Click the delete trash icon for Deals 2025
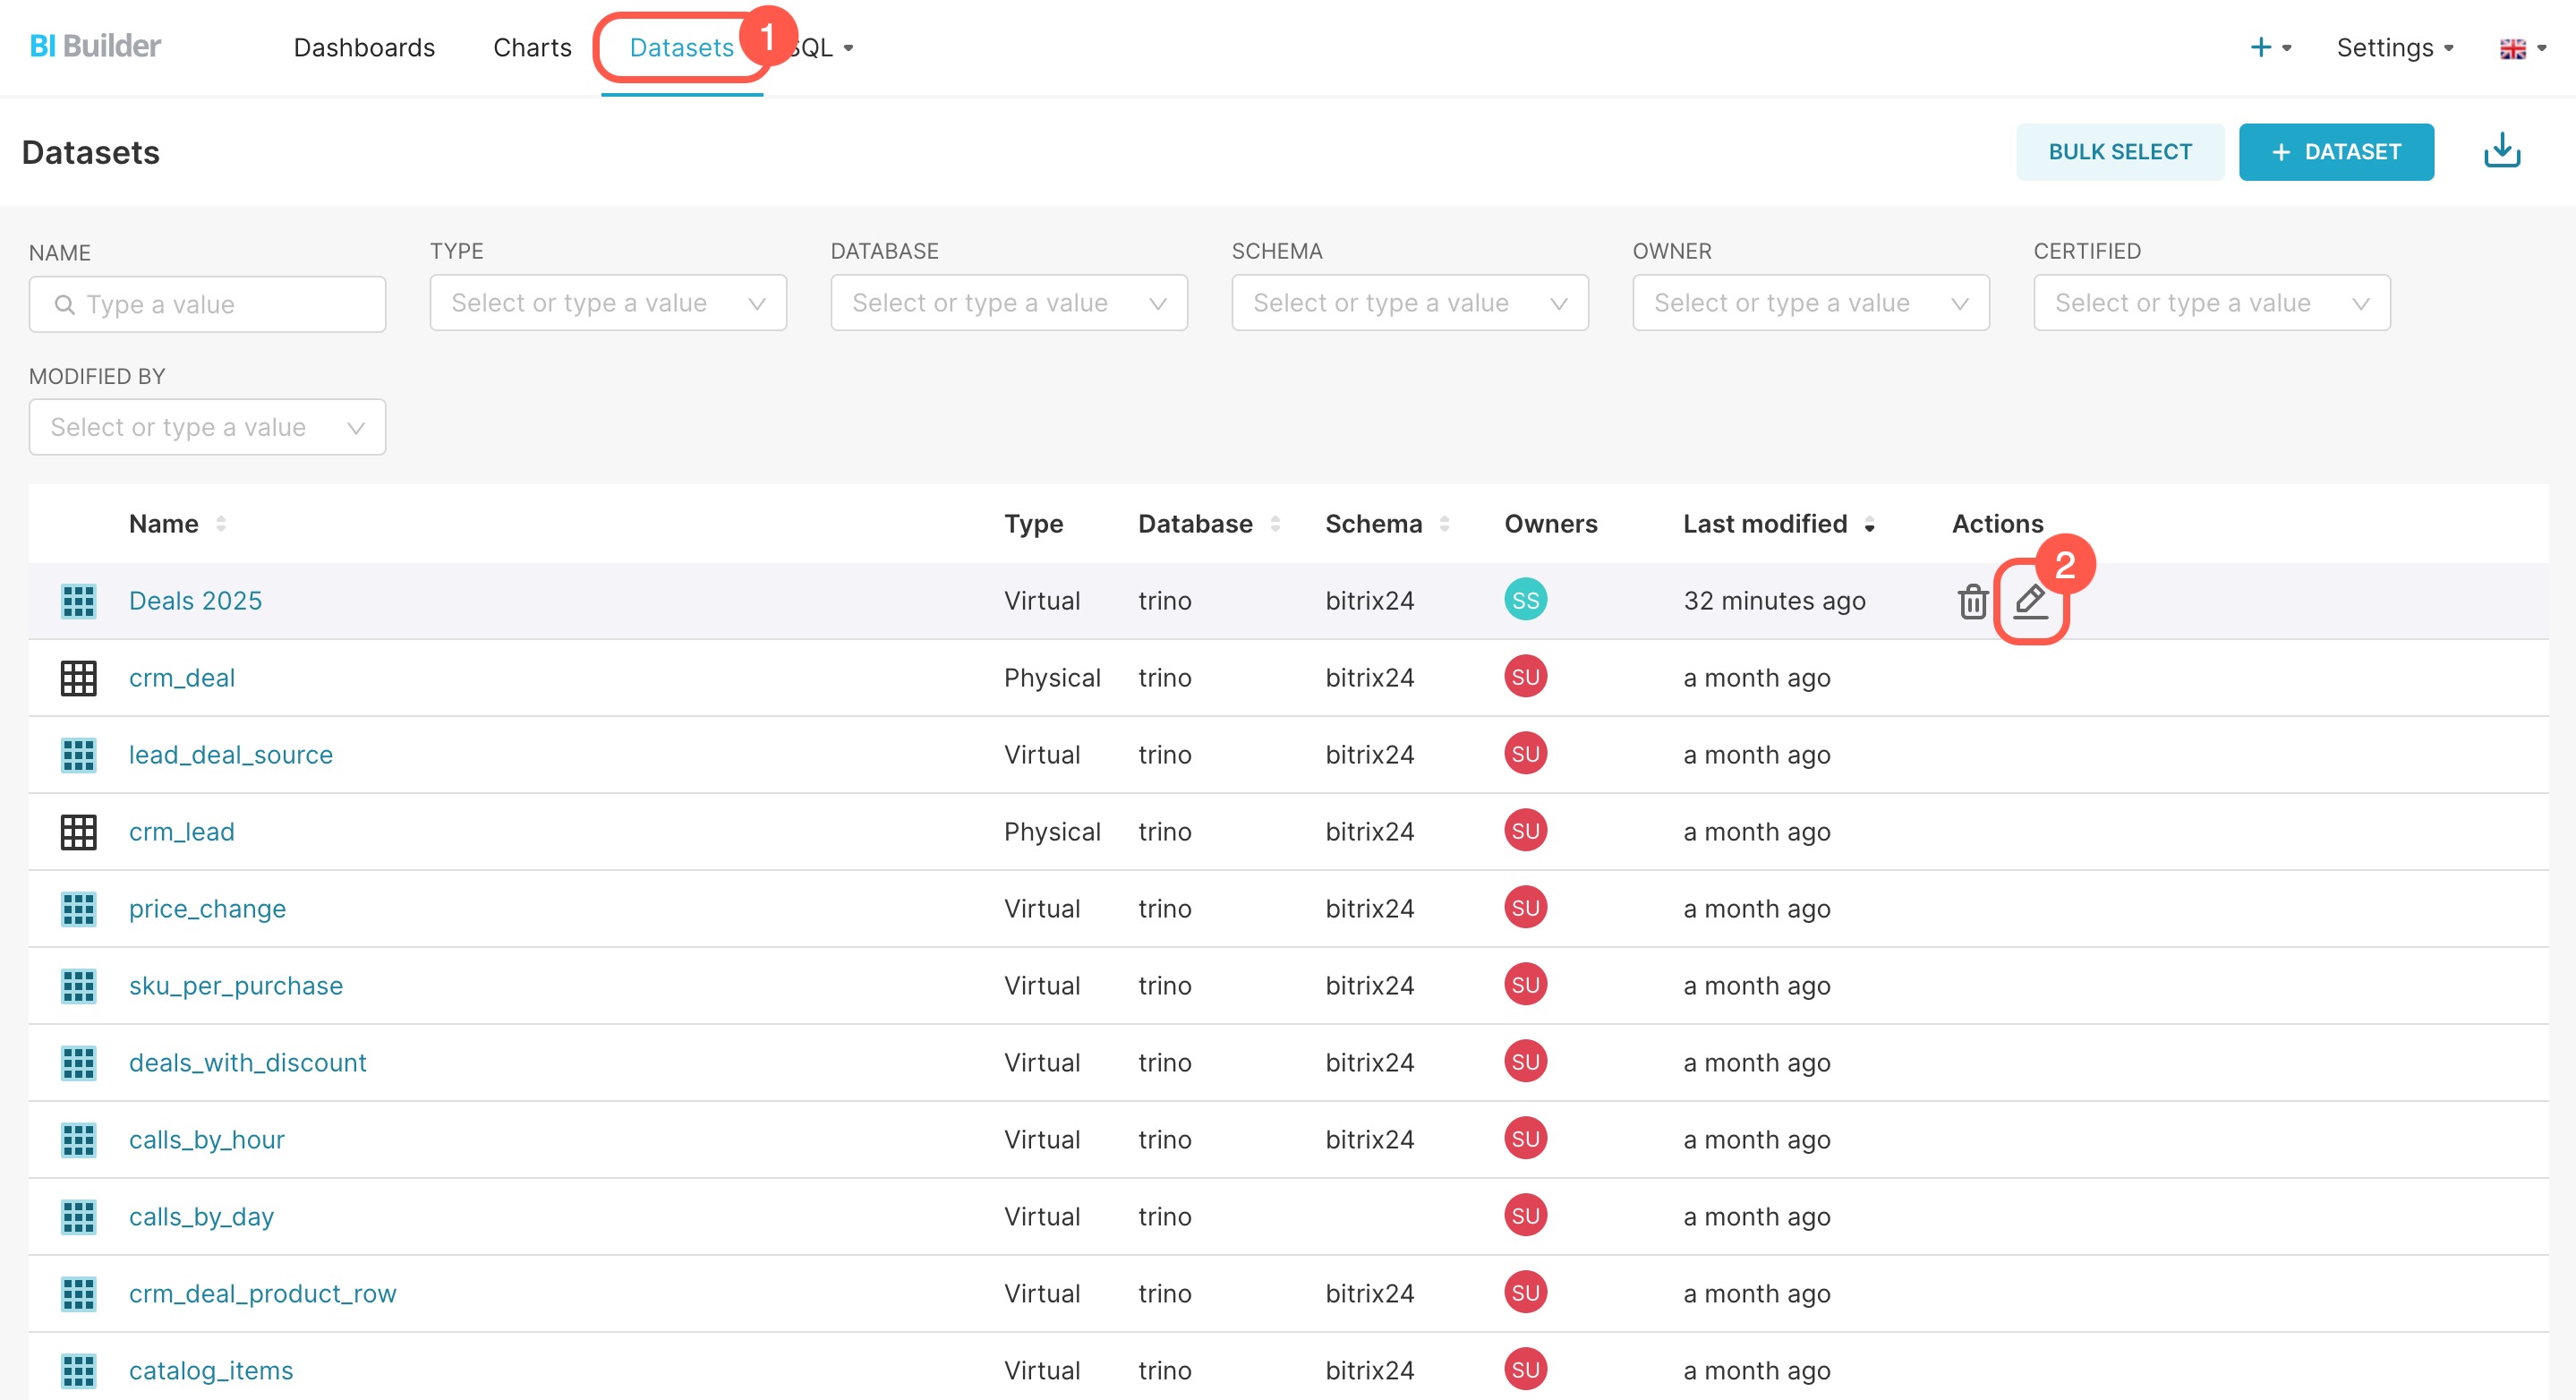The image size is (2576, 1400). point(1972,601)
